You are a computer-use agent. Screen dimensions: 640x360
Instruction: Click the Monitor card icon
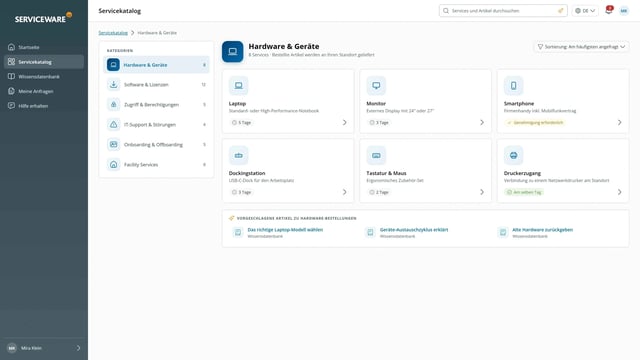click(376, 86)
